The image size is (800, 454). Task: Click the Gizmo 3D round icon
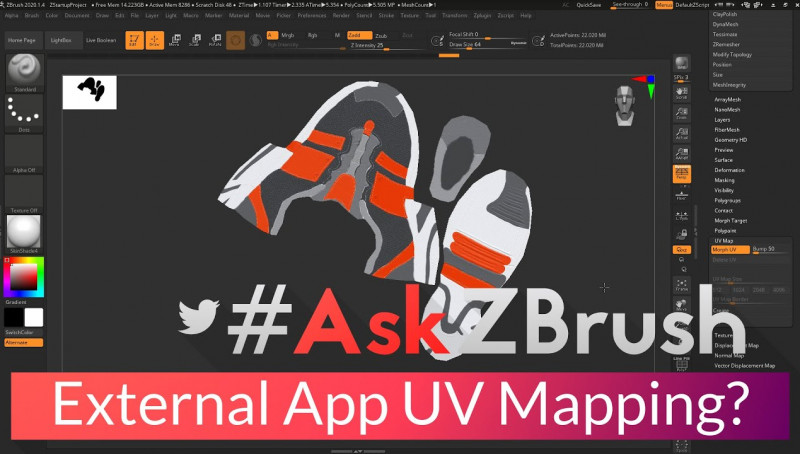pos(235,40)
